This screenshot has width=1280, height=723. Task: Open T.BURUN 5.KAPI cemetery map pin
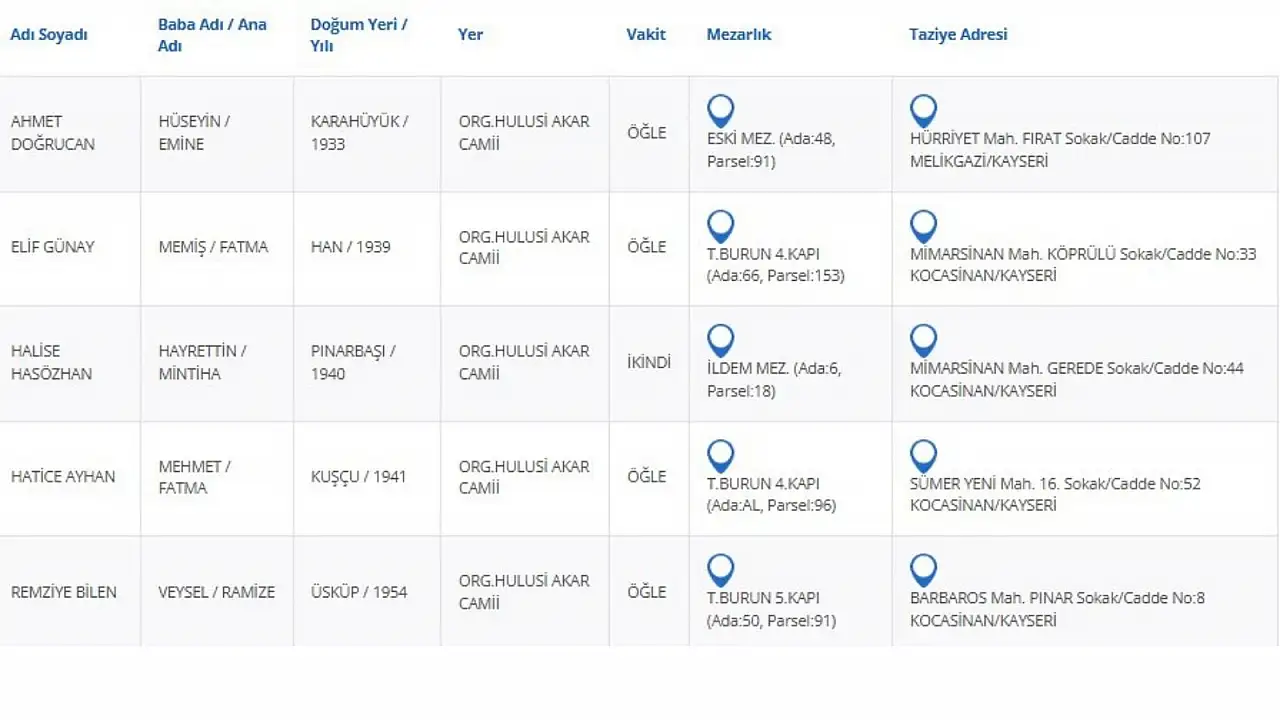tap(720, 571)
